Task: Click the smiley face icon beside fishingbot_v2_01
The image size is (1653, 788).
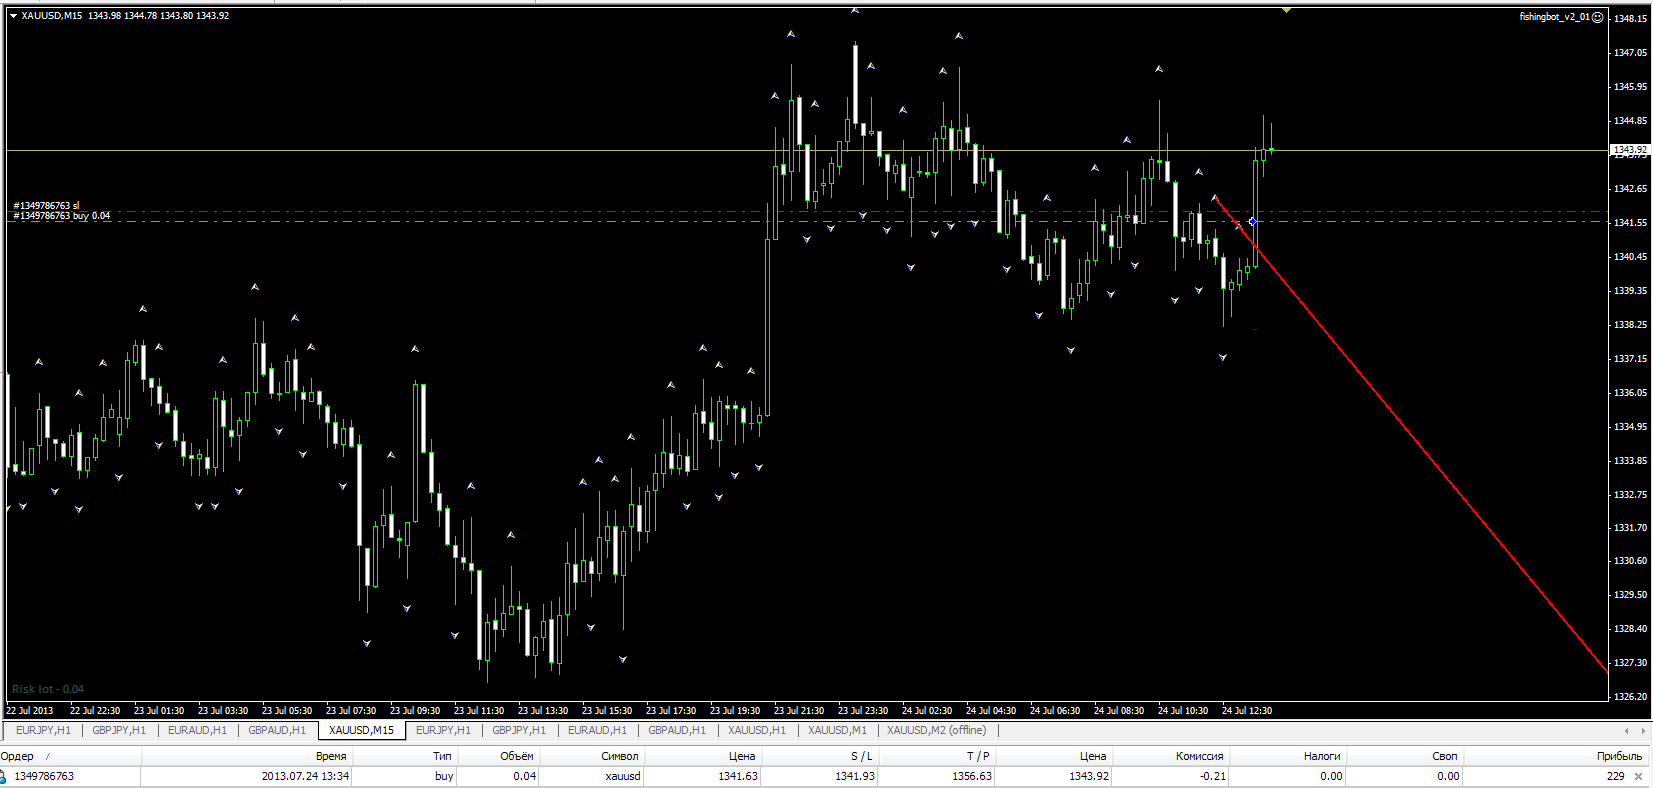Action: pyautogui.click(x=1598, y=17)
